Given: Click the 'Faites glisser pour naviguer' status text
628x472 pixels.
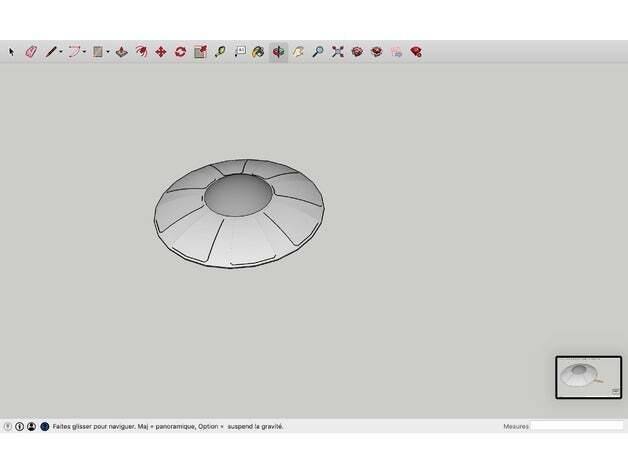Looking at the screenshot, I should click(x=94, y=426).
